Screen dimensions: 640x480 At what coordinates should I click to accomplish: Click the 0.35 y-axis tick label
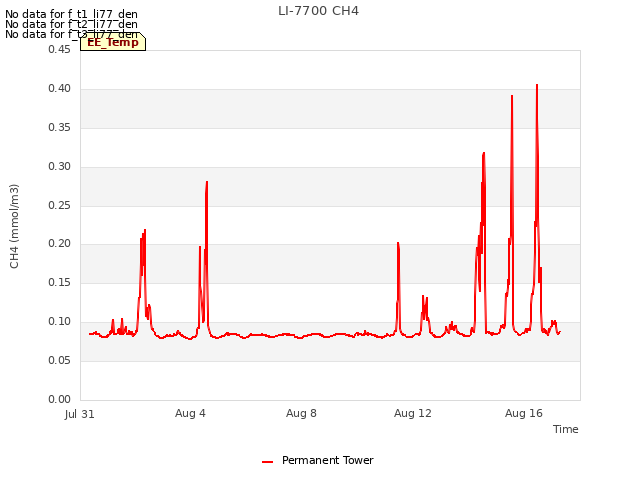pos(60,128)
